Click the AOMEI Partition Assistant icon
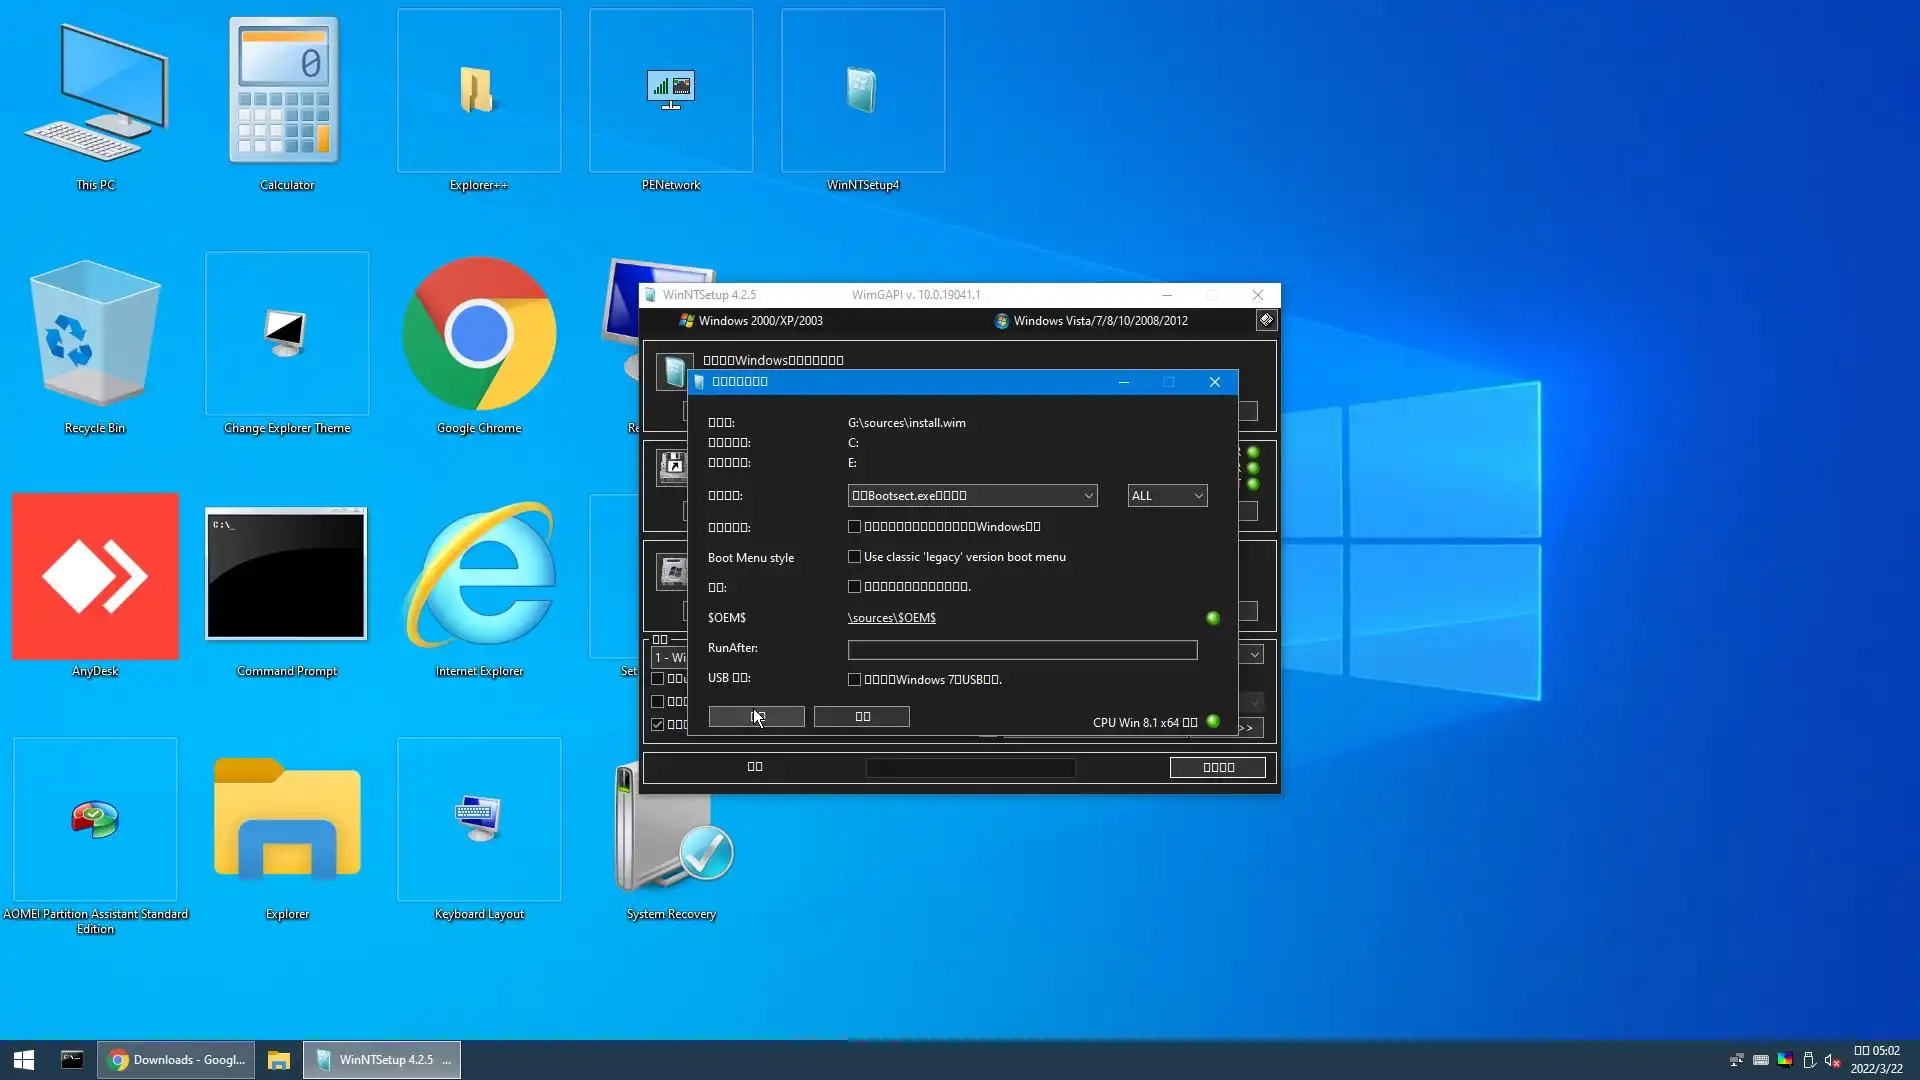 point(95,820)
